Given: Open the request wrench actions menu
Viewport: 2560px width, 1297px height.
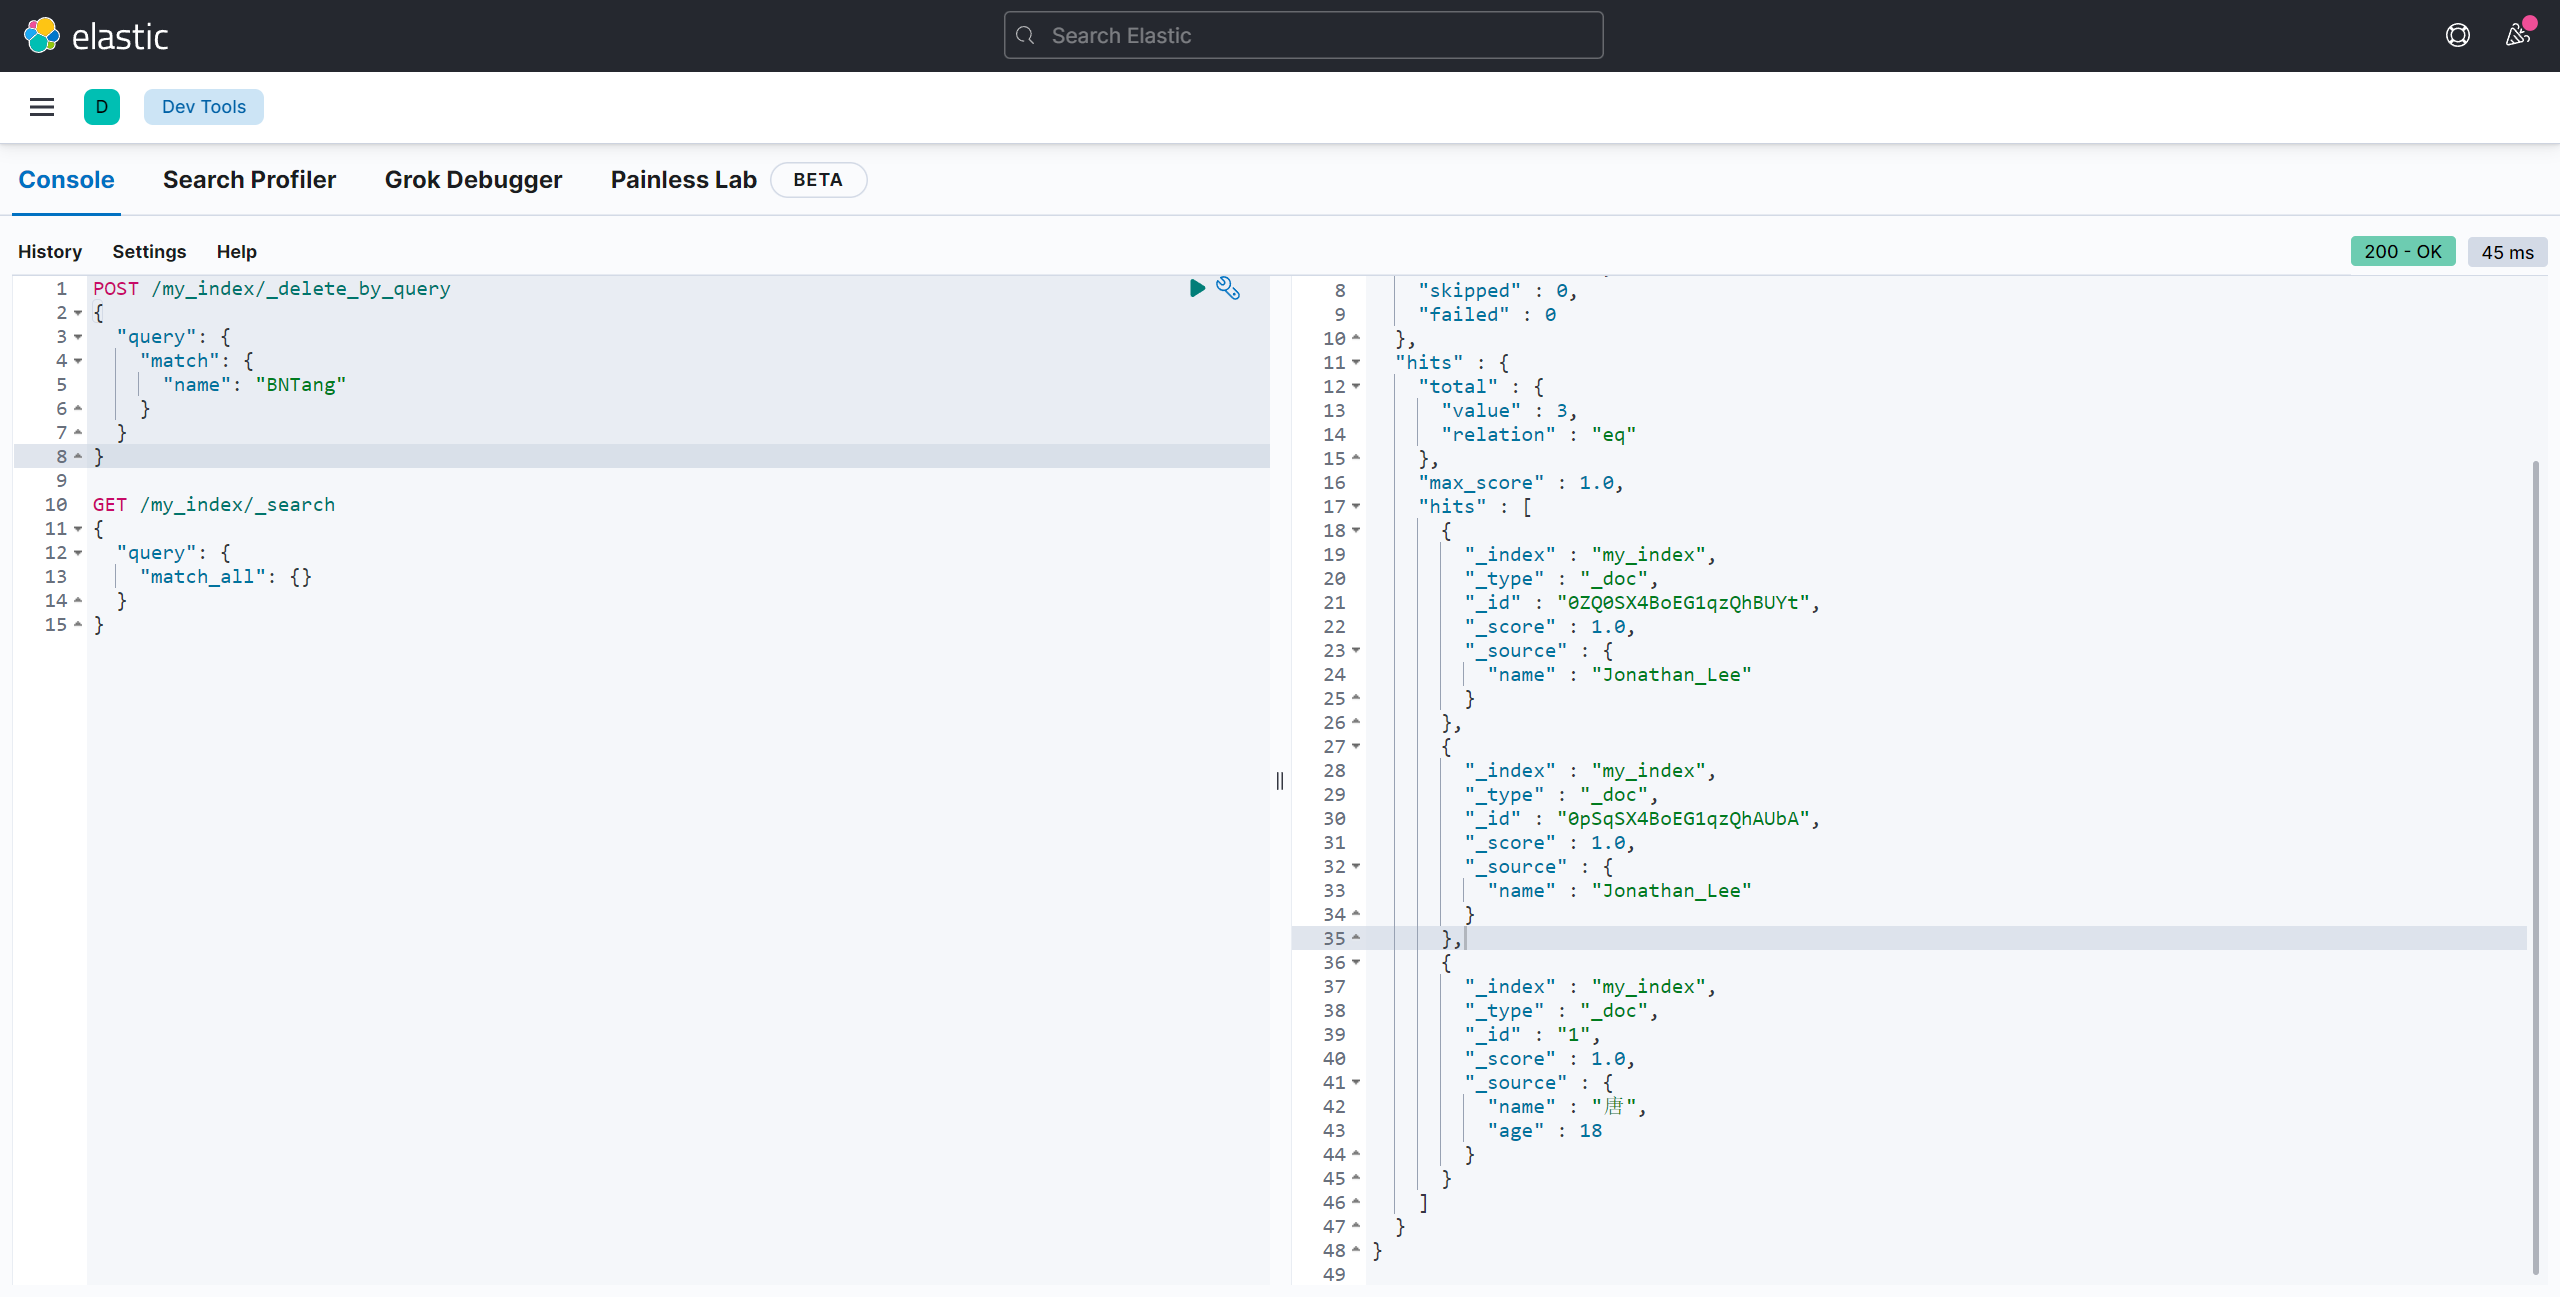Looking at the screenshot, I should (x=1228, y=288).
